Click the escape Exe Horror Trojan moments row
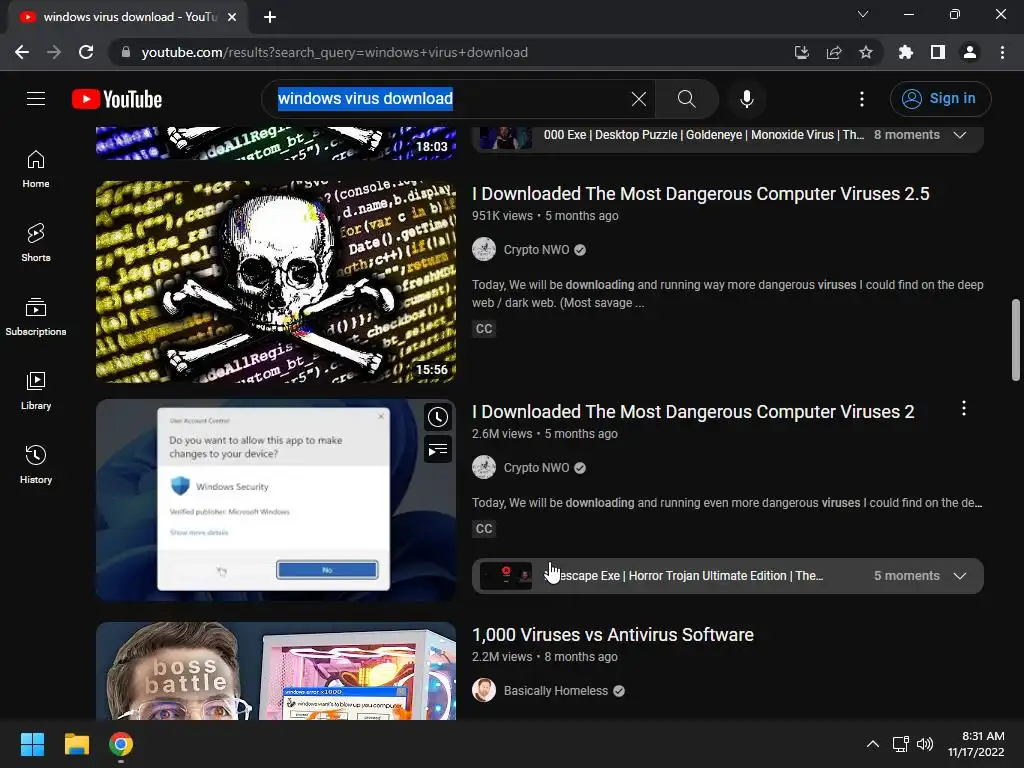The height and width of the screenshot is (768, 1024). 728,576
